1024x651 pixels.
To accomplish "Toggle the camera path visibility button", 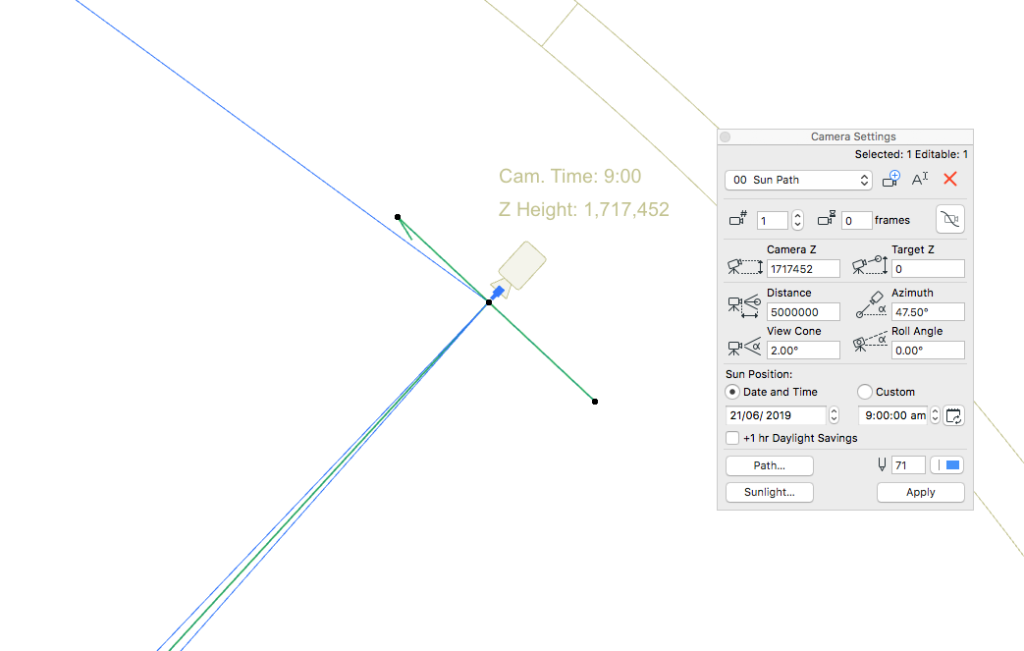I will (x=950, y=219).
